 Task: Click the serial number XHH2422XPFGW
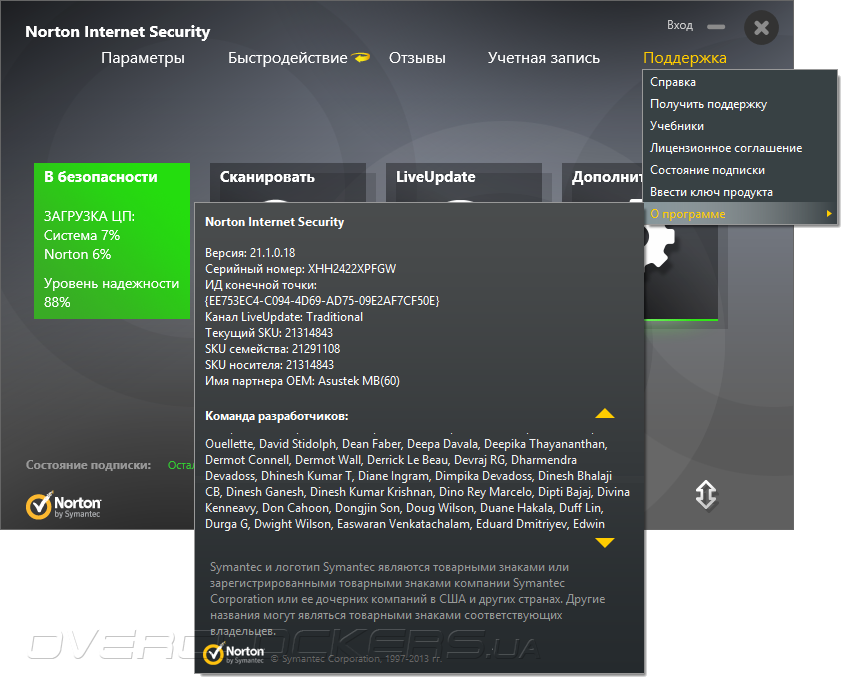pyautogui.click(x=351, y=269)
